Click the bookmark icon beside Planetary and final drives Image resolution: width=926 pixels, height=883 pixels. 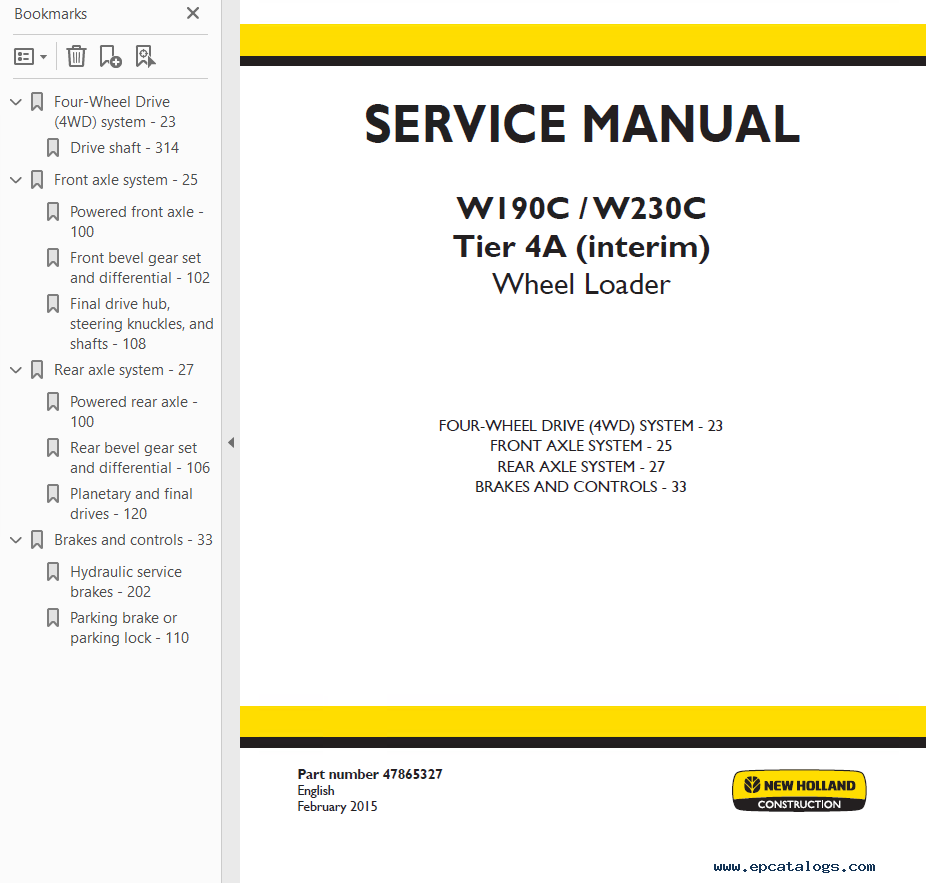click(x=53, y=494)
